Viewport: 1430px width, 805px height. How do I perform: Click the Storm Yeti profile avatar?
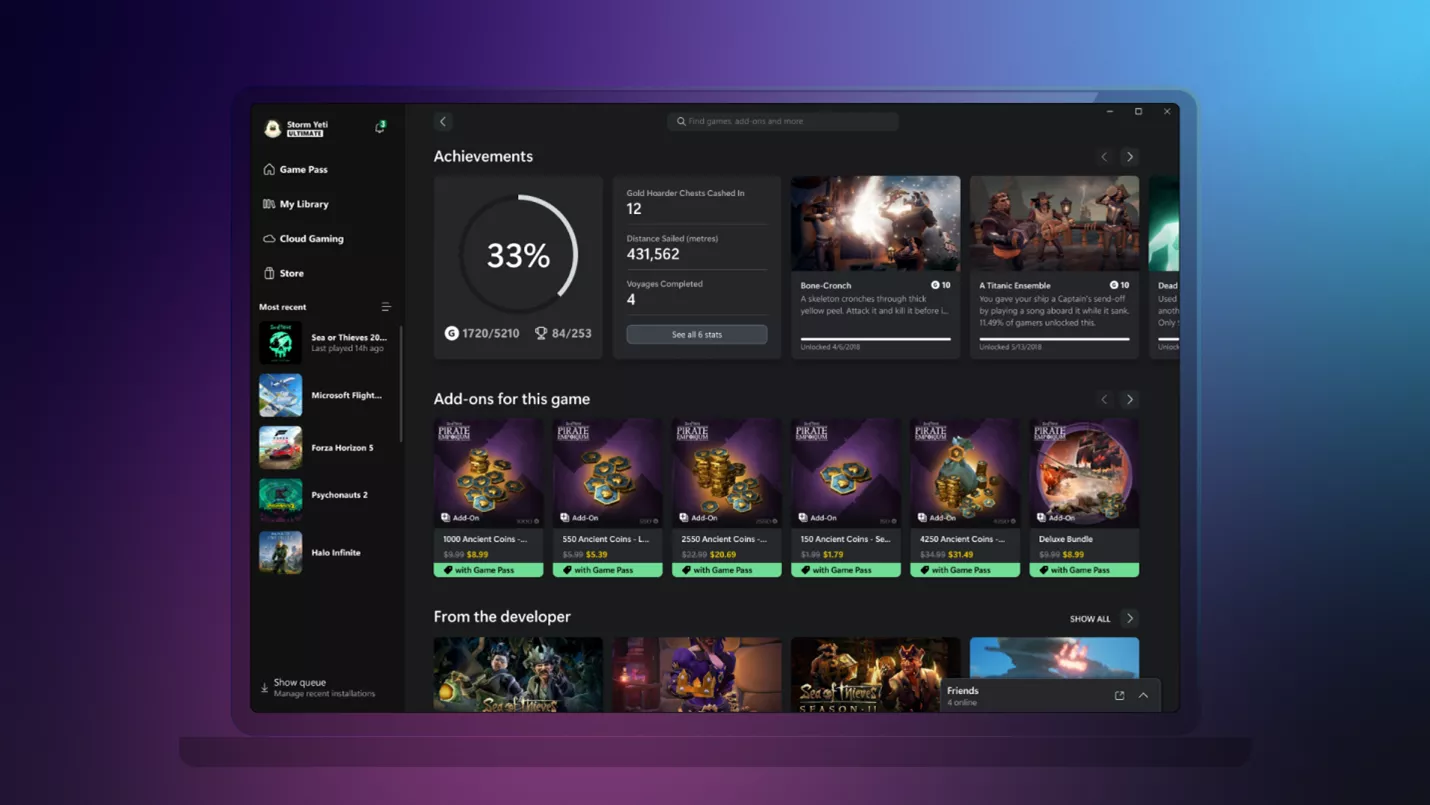pyautogui.click(x=272, y=127)
